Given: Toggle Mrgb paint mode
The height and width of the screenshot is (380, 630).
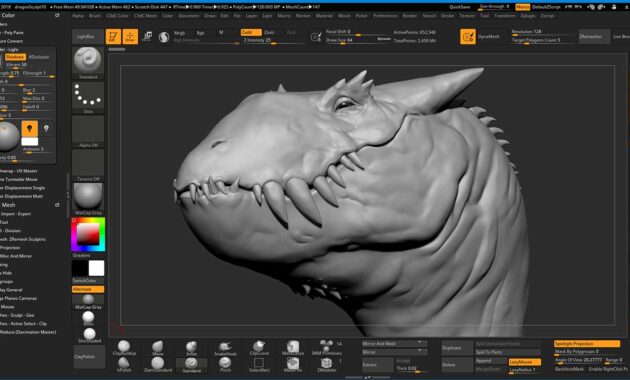Looking at the screenshot, I should 180,33.
